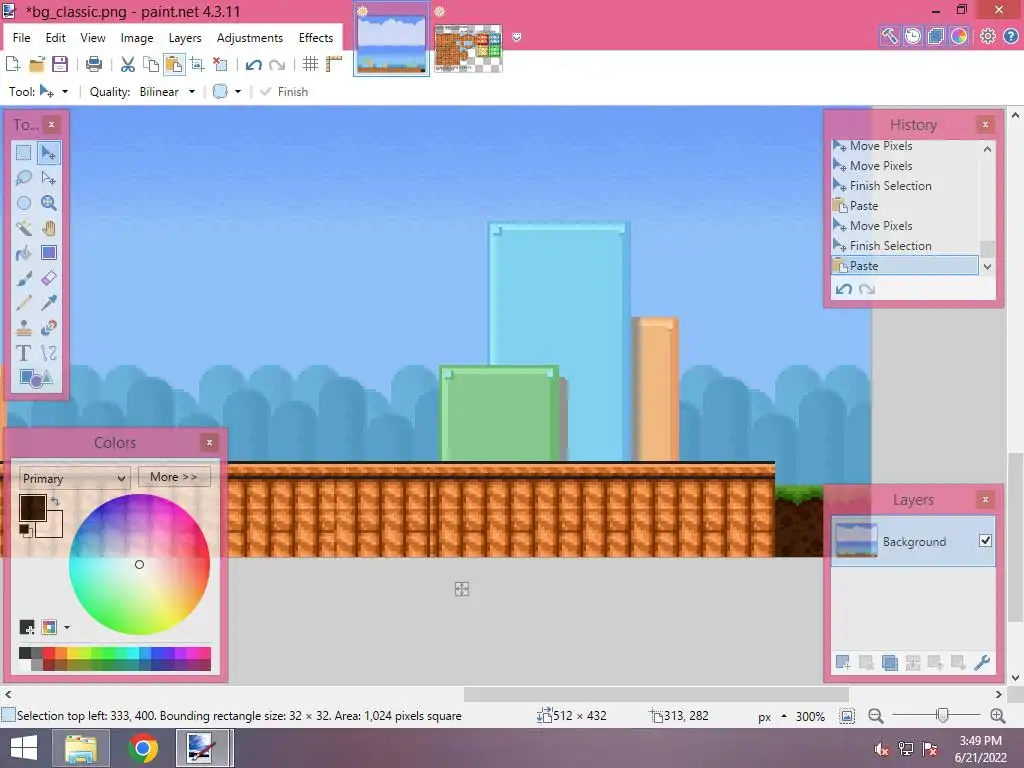Save the image with floppy icon

tap(60, 64)
